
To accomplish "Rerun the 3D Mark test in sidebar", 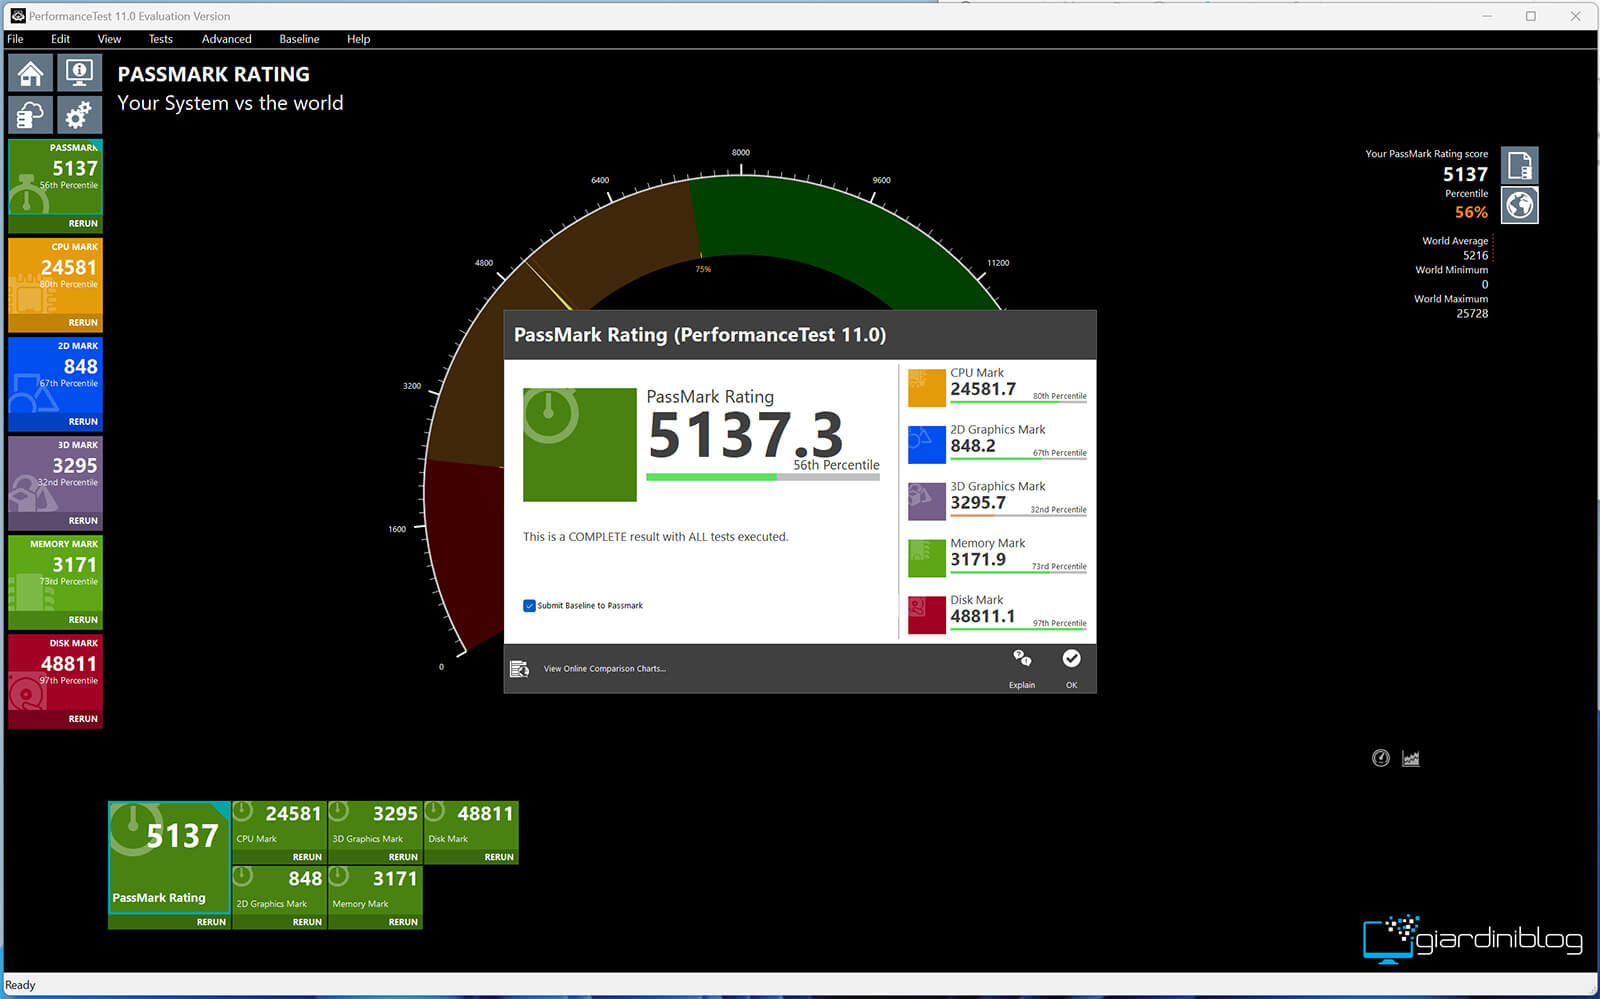I will [x=83, y=521].
